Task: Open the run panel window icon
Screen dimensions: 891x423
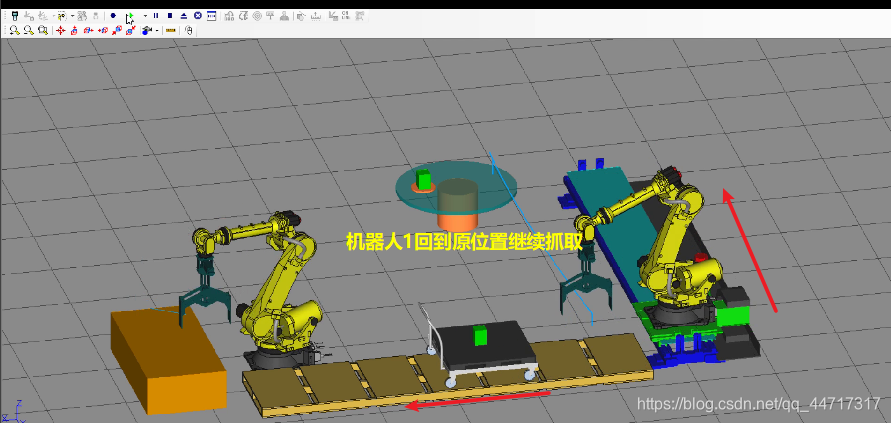Action: tap(211, 16)
